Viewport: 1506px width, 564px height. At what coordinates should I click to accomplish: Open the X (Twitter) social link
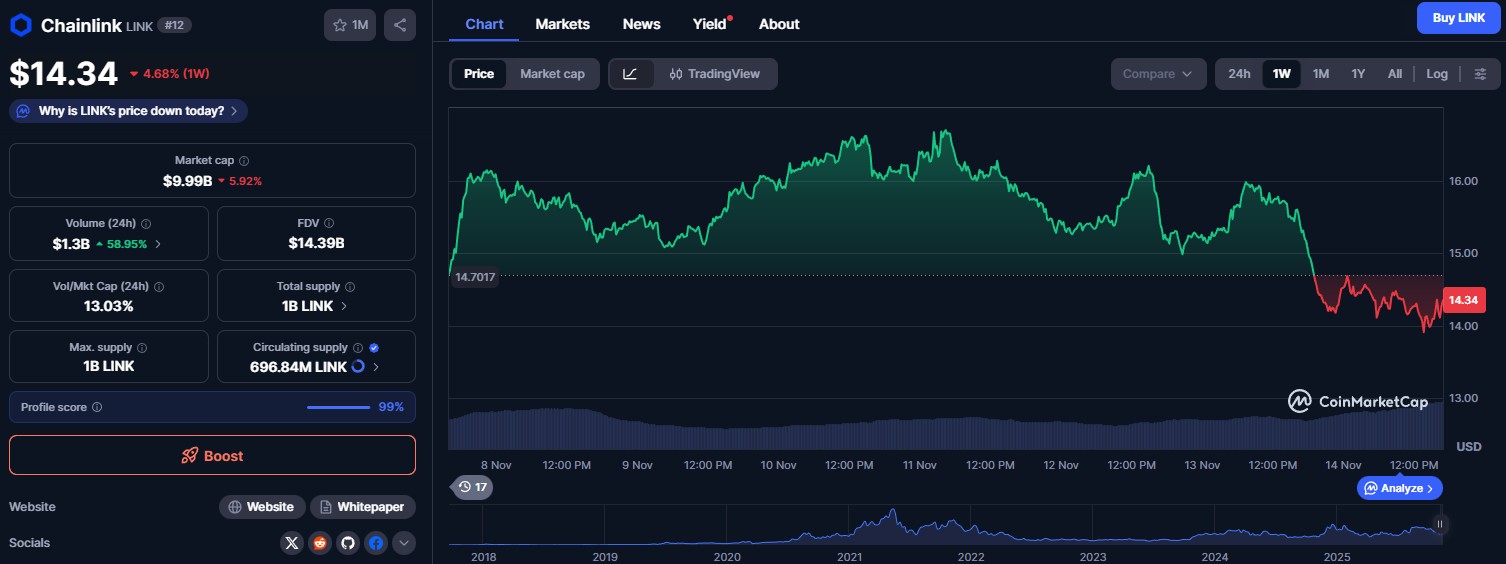pyautogui.click(x=291, y=543)
